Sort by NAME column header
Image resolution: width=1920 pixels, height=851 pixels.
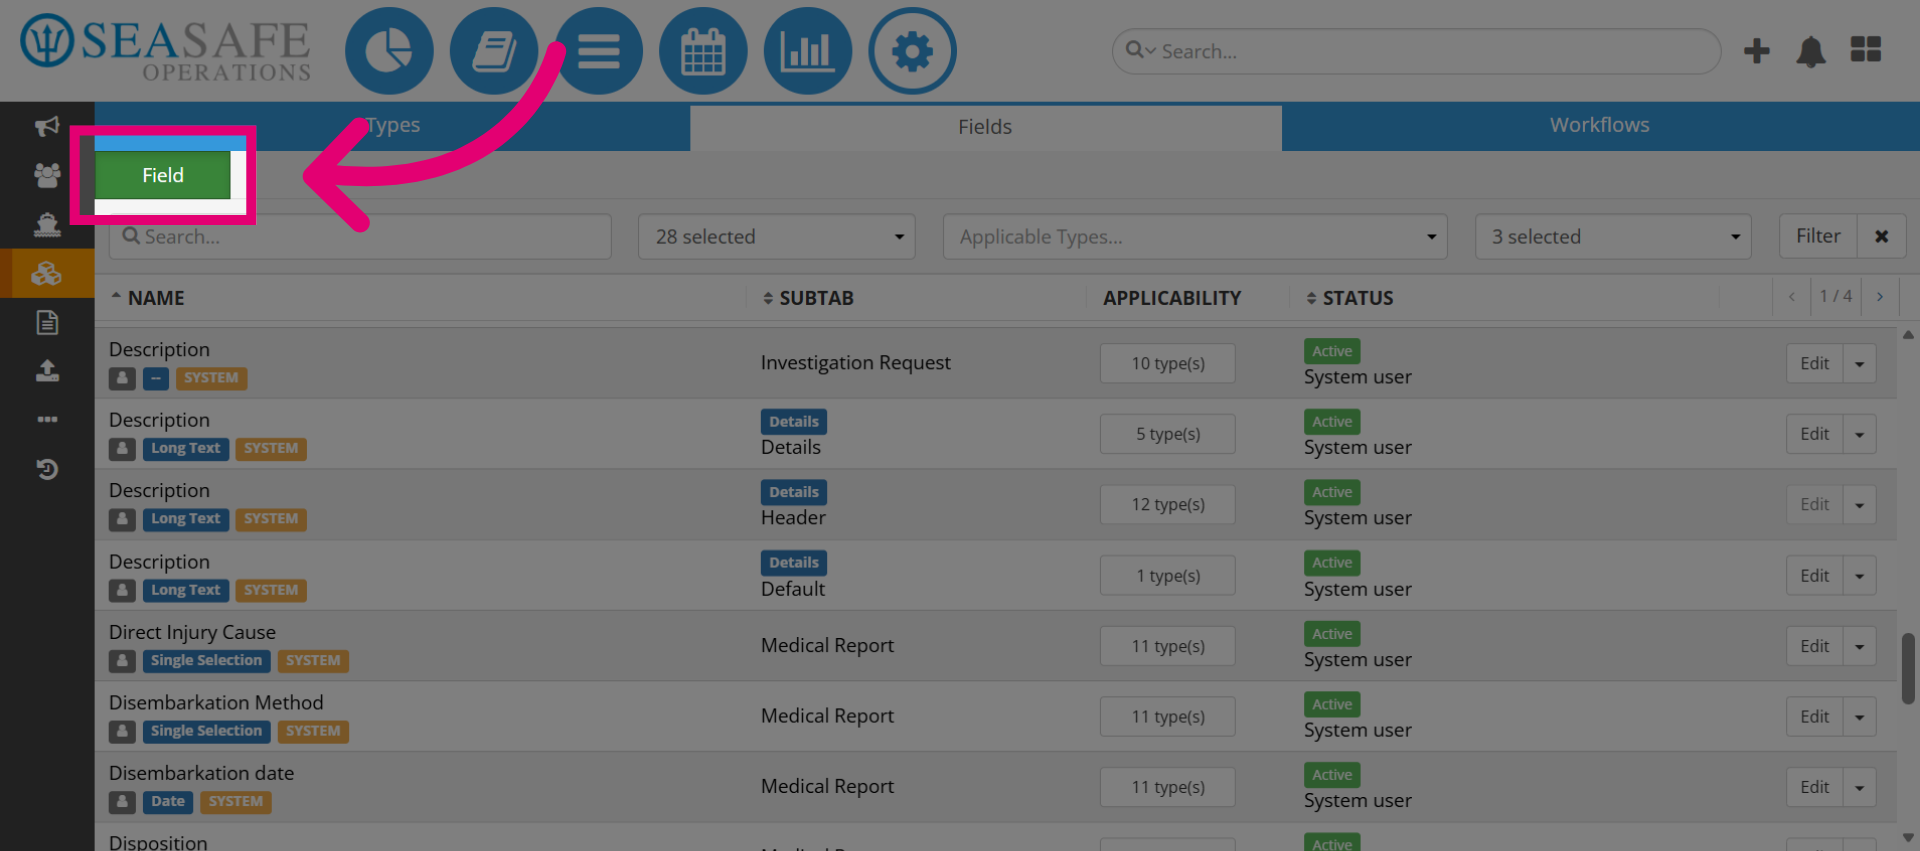click(x=148, y=298)
